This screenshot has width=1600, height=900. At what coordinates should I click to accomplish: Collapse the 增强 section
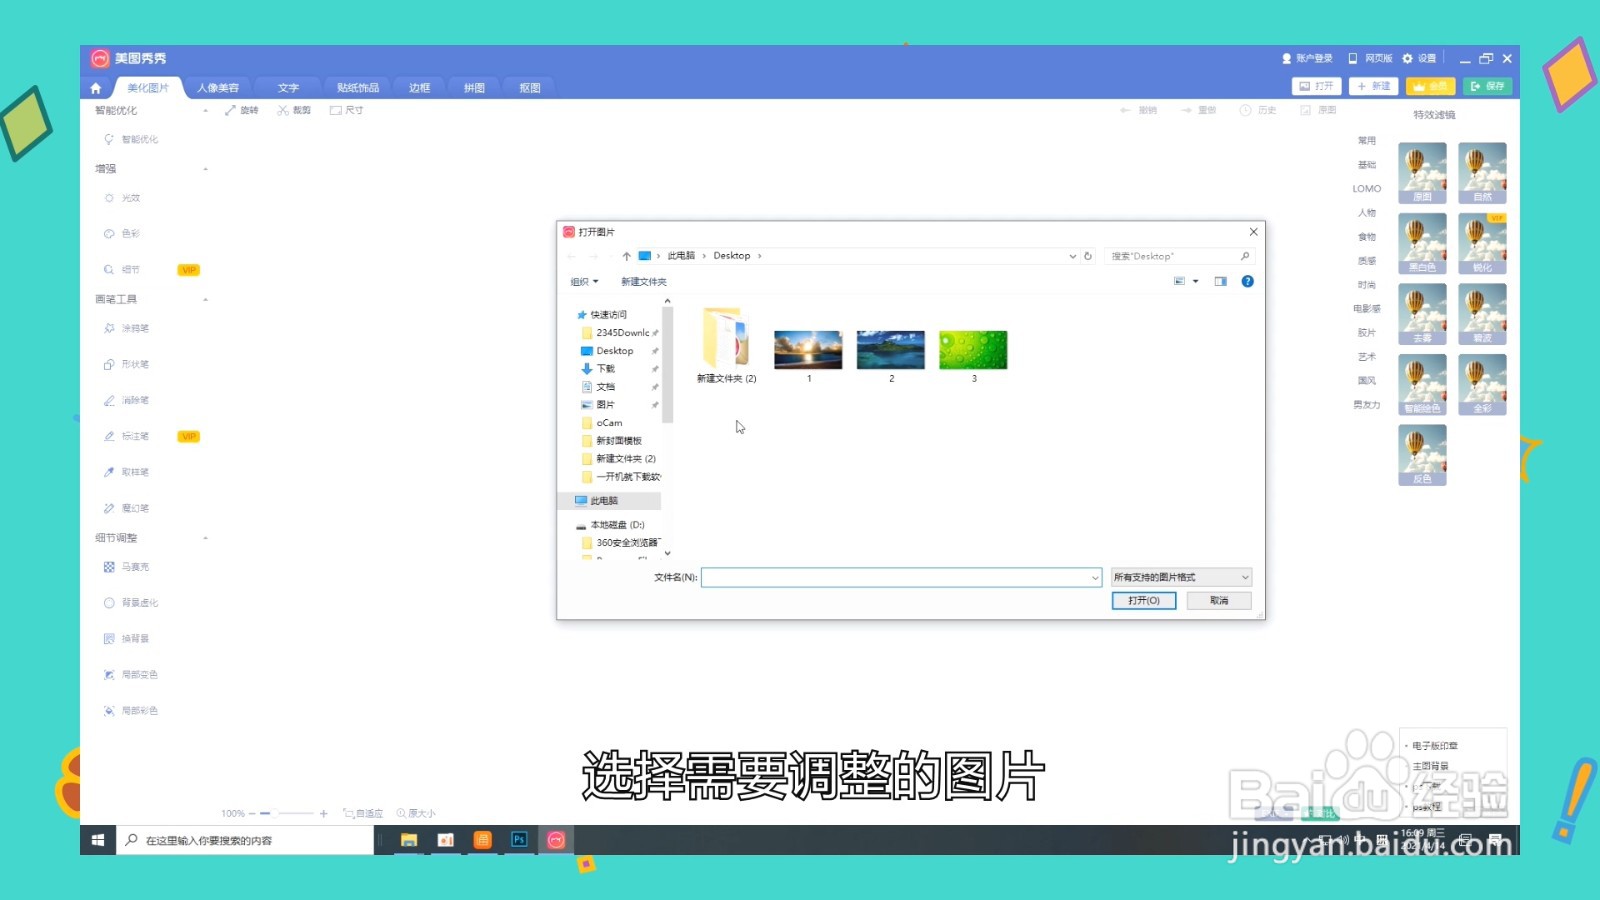point(206,169)
